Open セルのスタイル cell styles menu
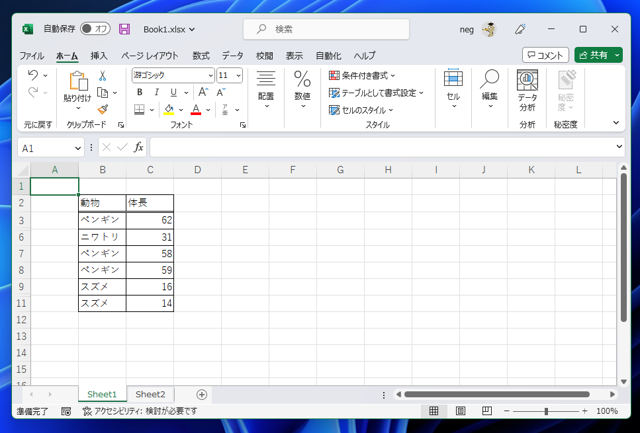Viewport: 640px width, 433px height. pyautogui.click(x=361, y=110)
